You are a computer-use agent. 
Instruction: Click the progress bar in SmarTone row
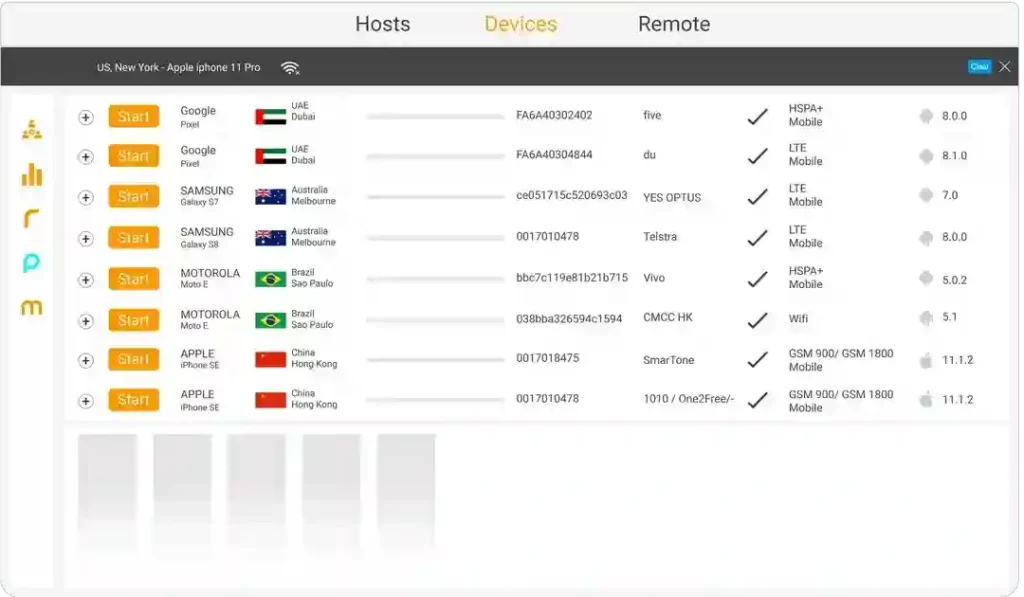(436, 359)
